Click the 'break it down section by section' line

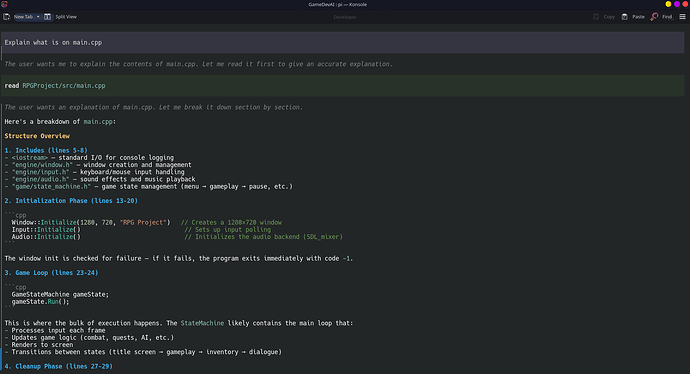[x=154, y=107]
